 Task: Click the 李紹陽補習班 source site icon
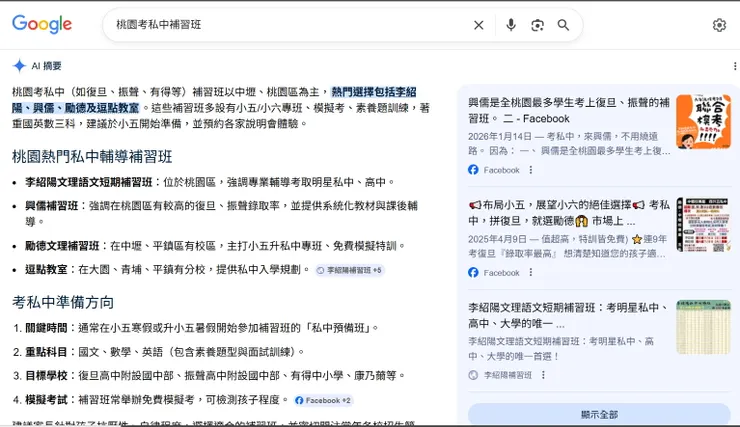[473, 375]
